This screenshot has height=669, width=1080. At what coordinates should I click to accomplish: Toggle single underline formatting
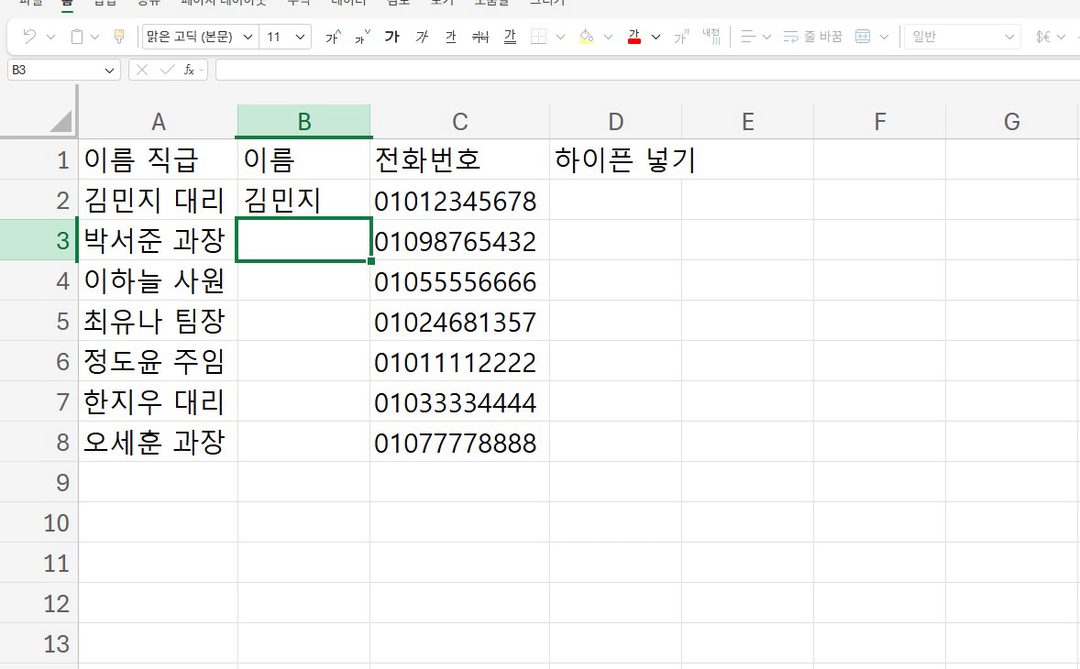point(450,37)
